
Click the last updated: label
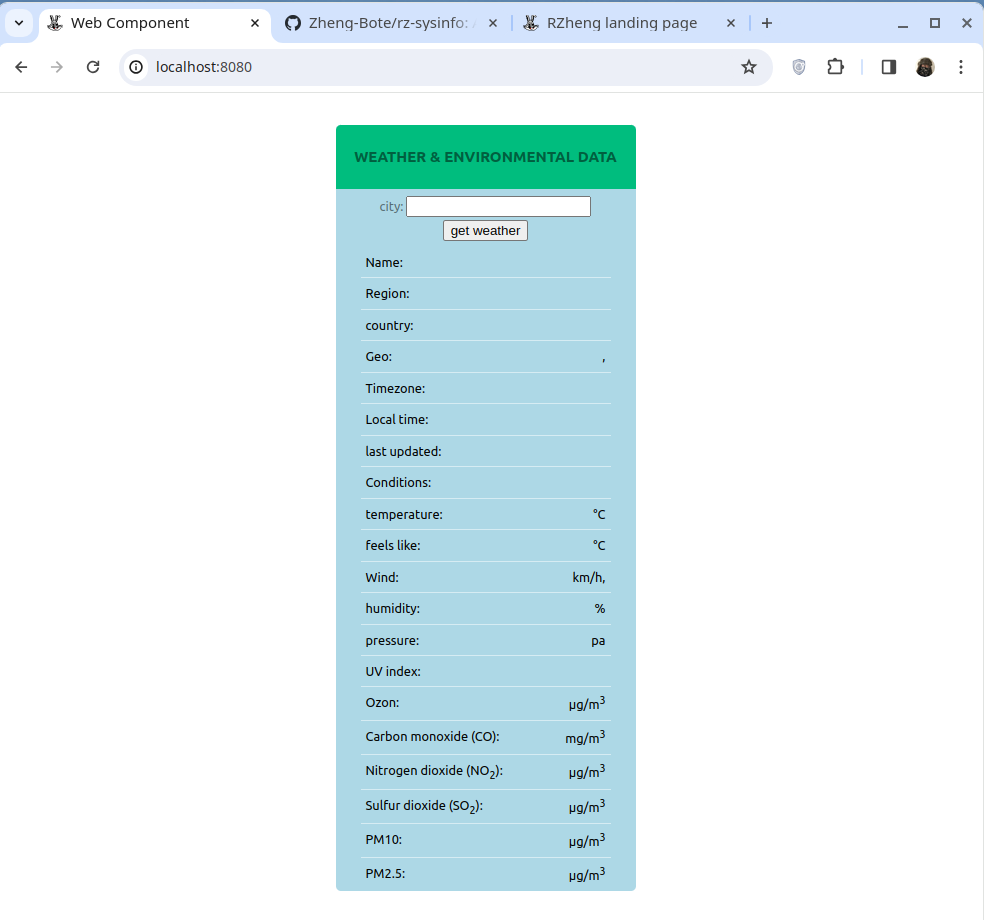point(403,452)
